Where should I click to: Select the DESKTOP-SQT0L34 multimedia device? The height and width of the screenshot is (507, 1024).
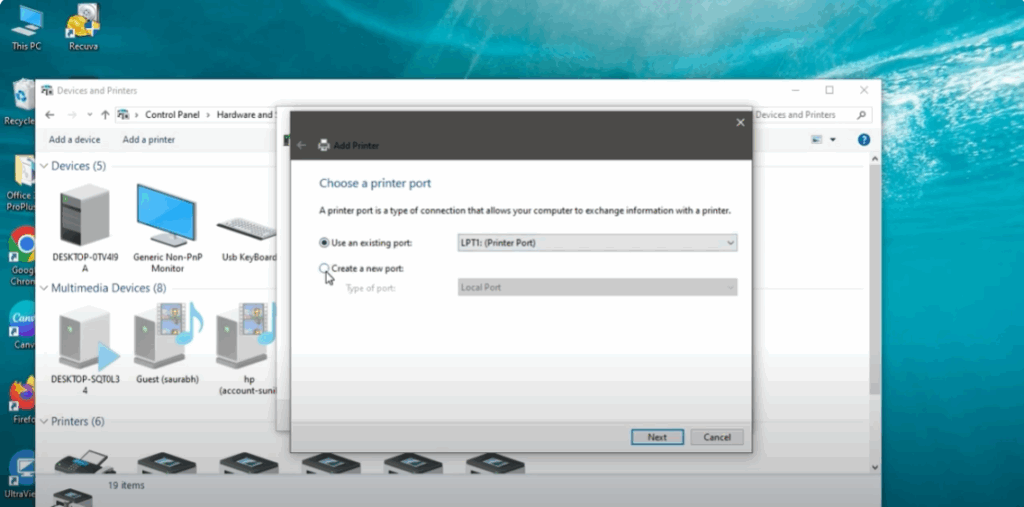click(x=85, y=350)
